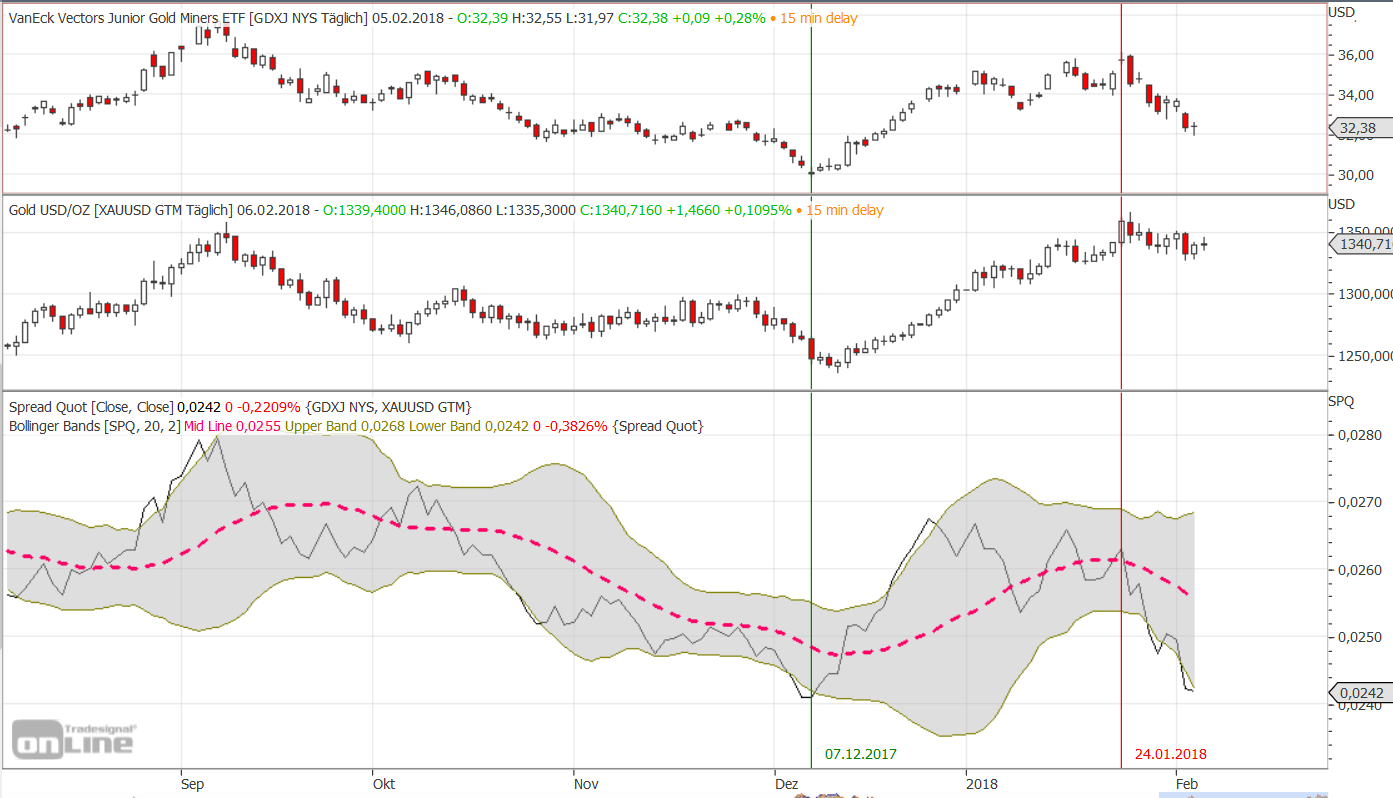
Task: Click the Feb label on the time axis
Action: (1187, 783)
